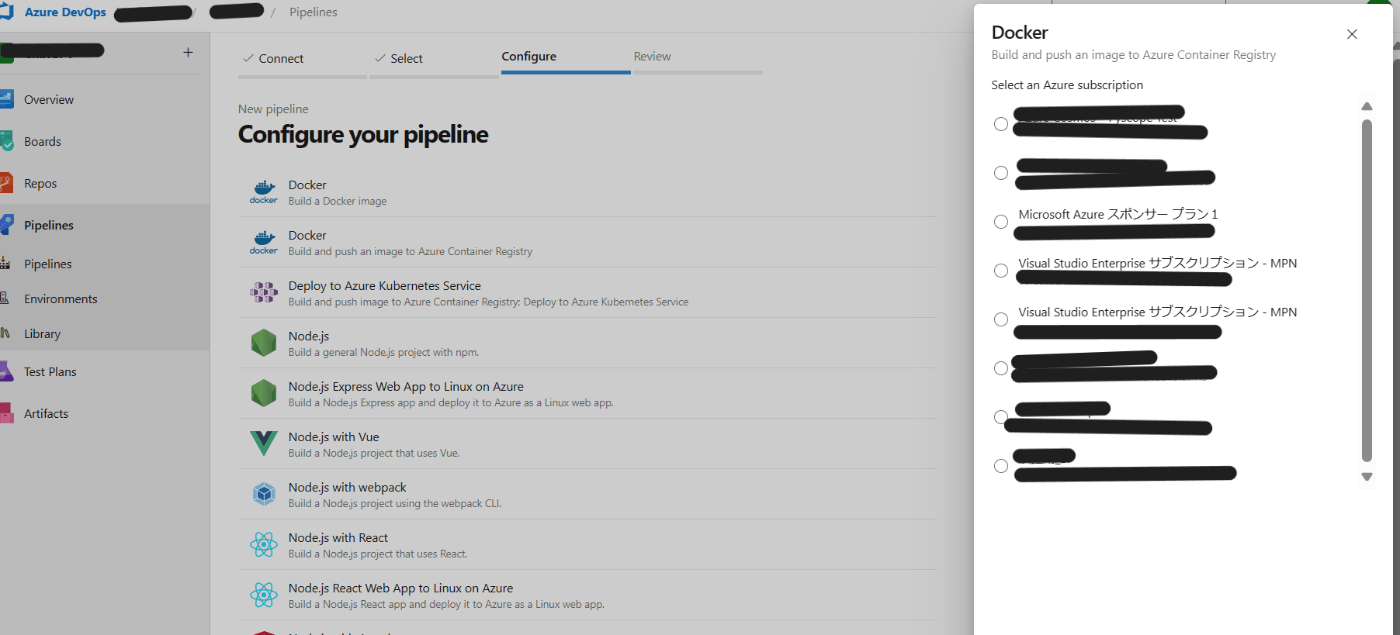Viewport: 1400px width, 635px height.
Task: Select the second redacted subscription radio button
Action: pyautogui.click(x=1001, y=173)
